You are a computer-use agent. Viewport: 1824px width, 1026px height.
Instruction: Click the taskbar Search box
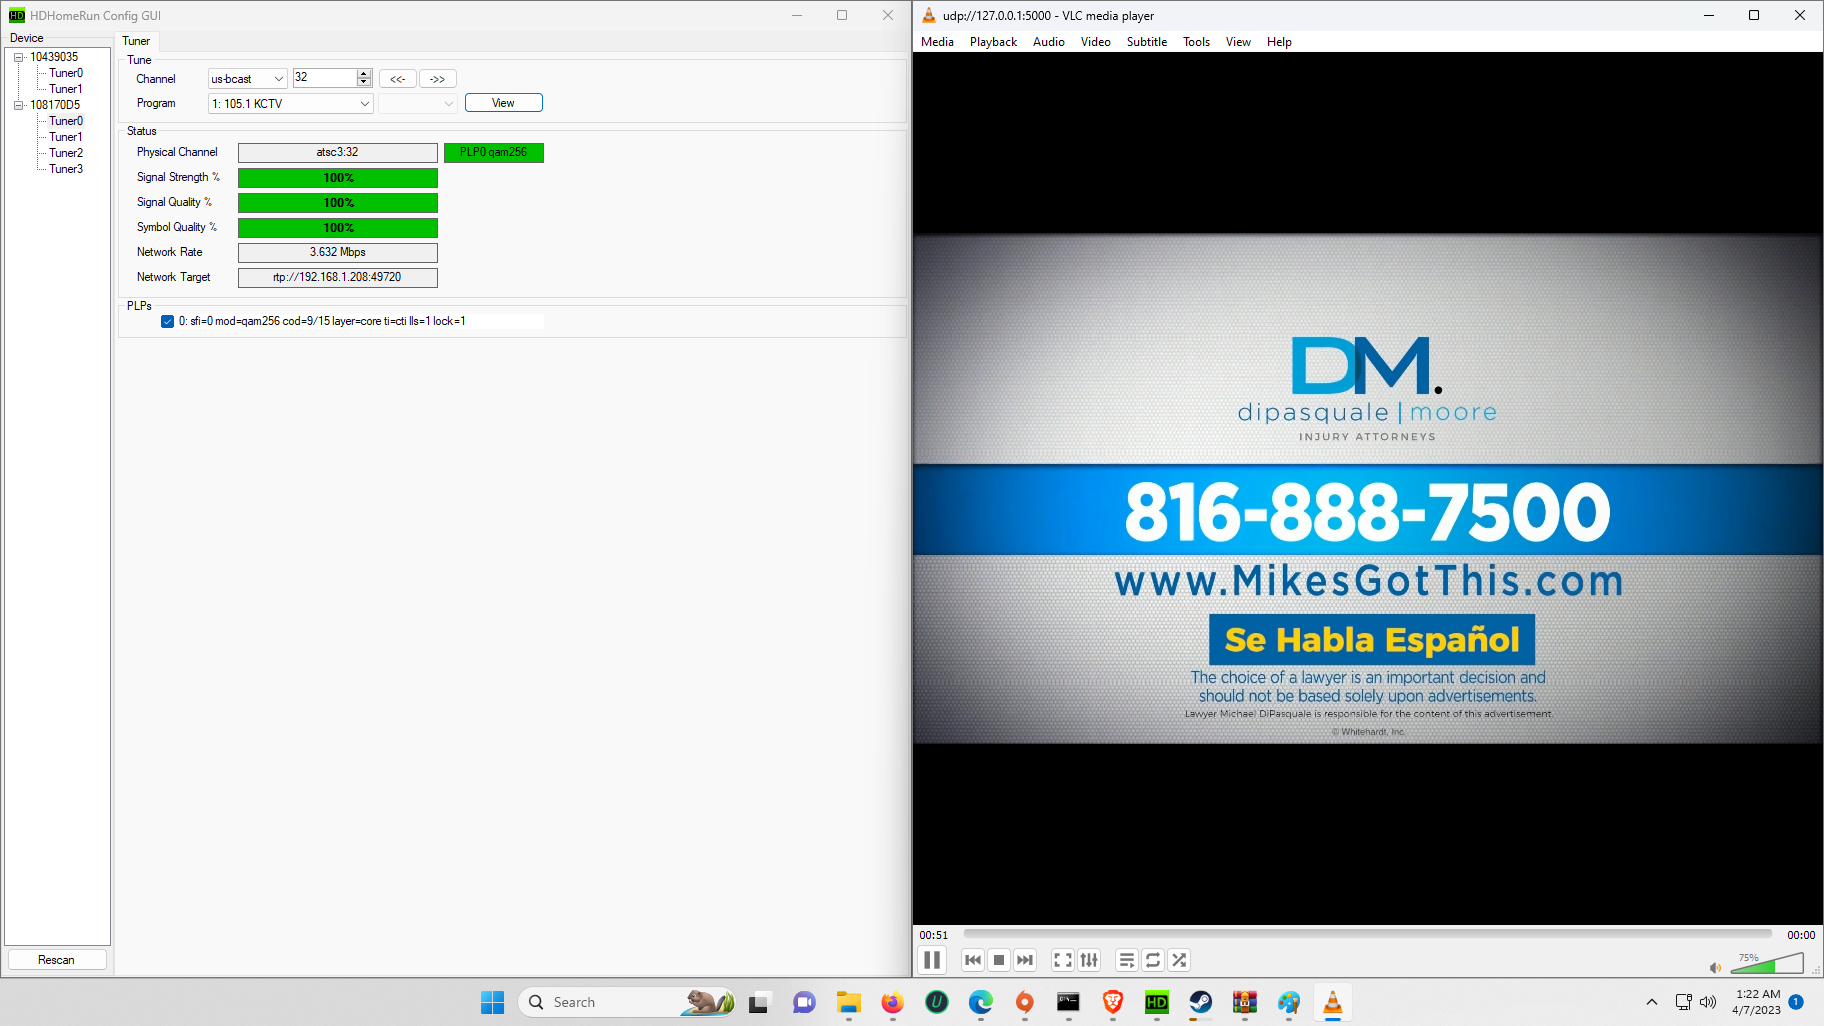point(627,1002)
